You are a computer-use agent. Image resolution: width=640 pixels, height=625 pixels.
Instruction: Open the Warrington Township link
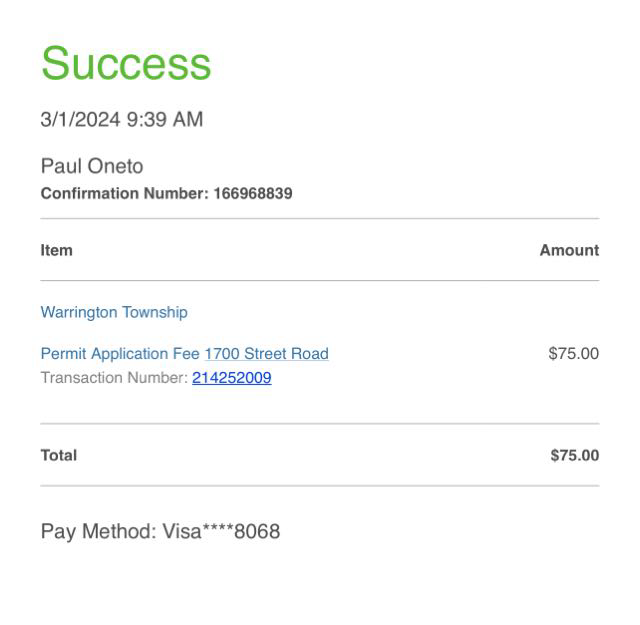click(x=114, y=313)
